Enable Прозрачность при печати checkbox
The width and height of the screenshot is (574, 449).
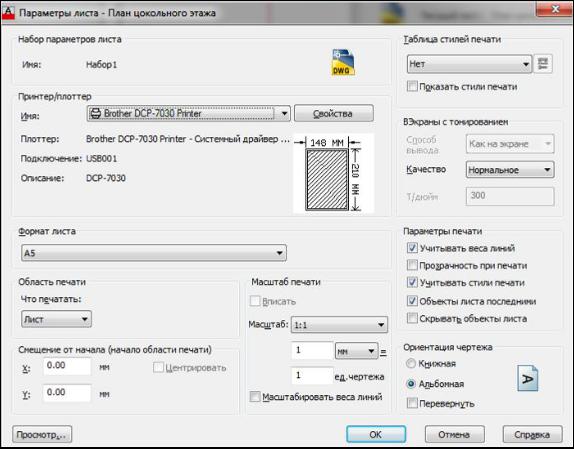(412, 265)
